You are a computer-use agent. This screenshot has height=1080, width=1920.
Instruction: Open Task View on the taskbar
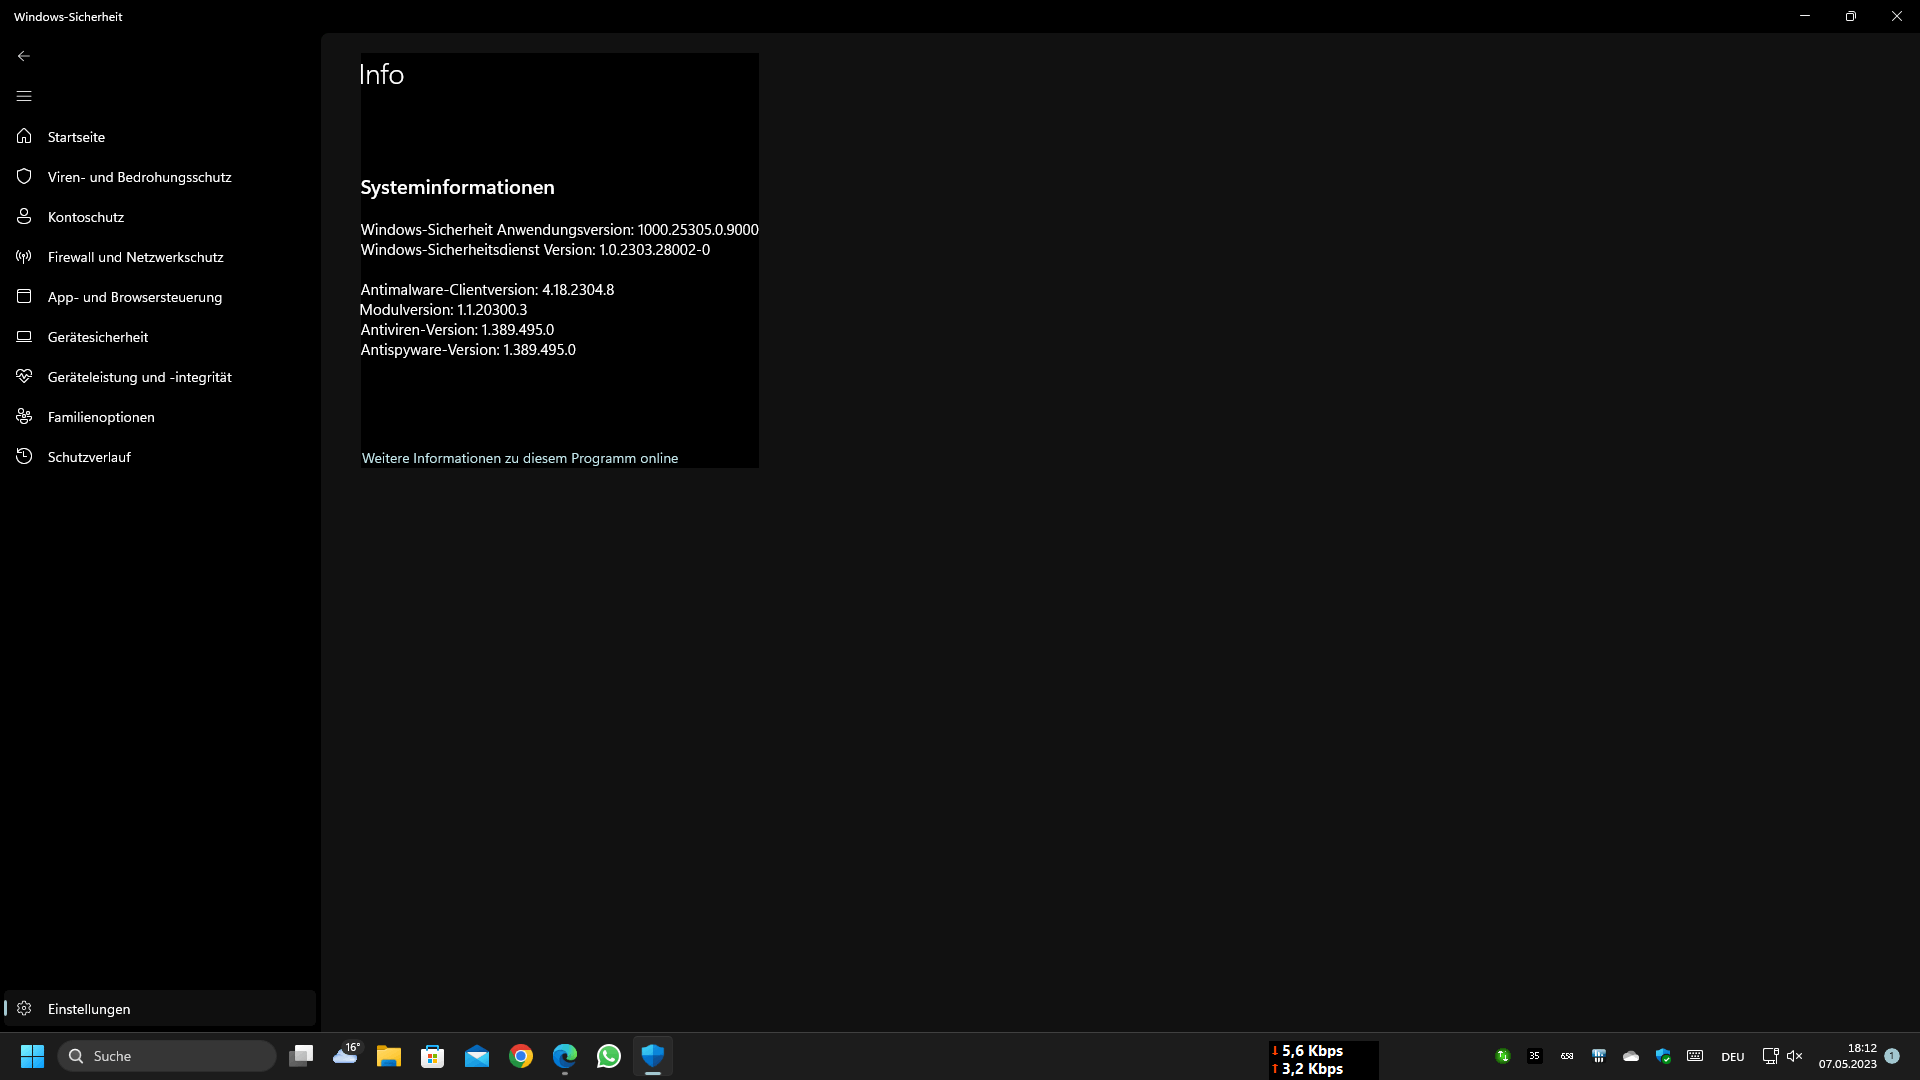301,1056
